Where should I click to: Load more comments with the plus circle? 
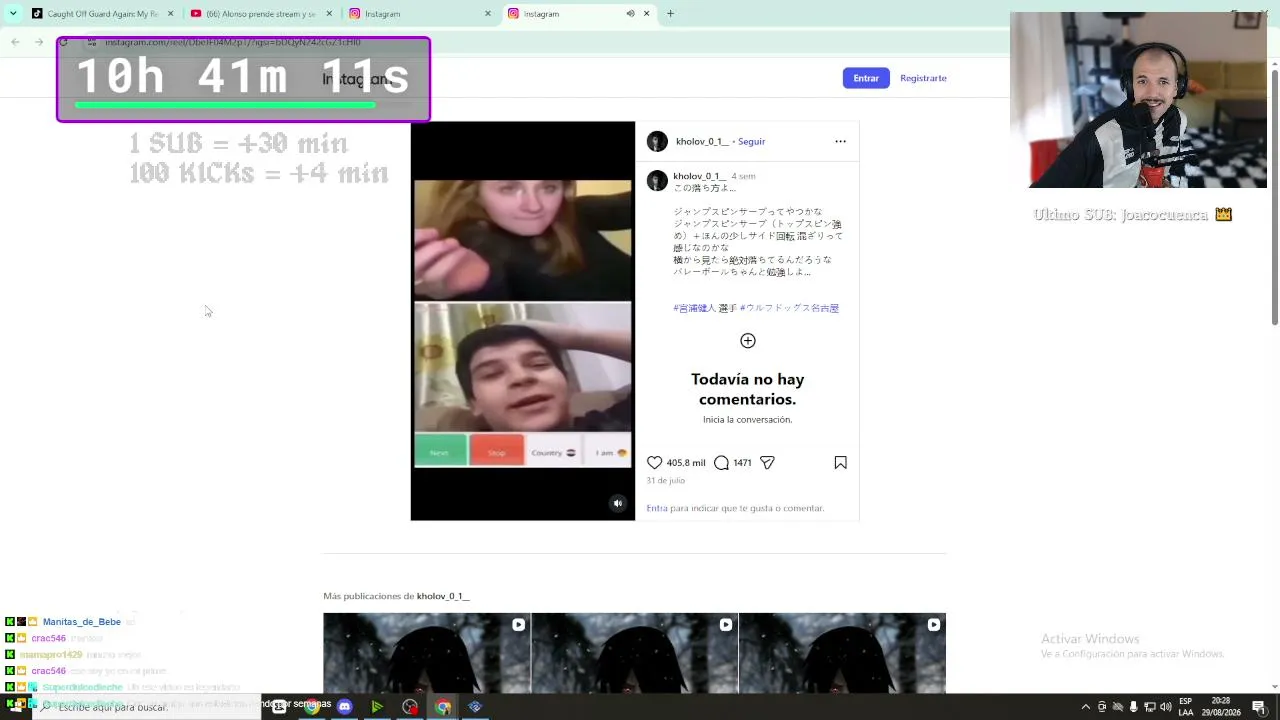(747, 341)
